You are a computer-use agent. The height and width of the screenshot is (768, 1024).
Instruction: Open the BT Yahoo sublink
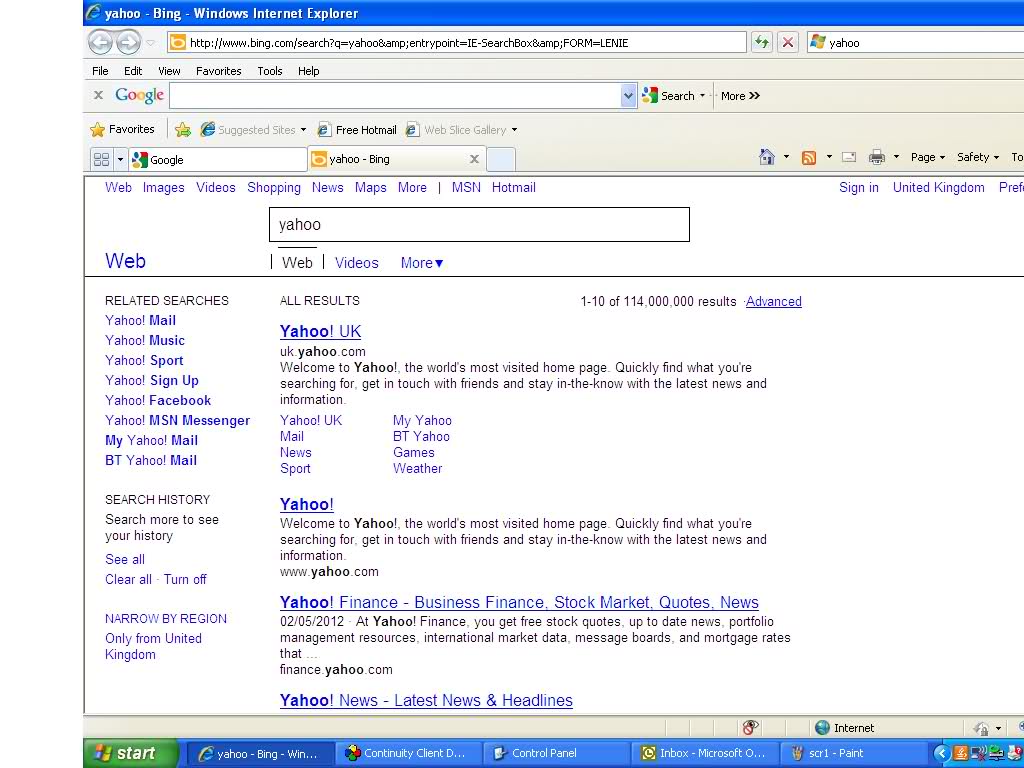[x=421, y=436]
